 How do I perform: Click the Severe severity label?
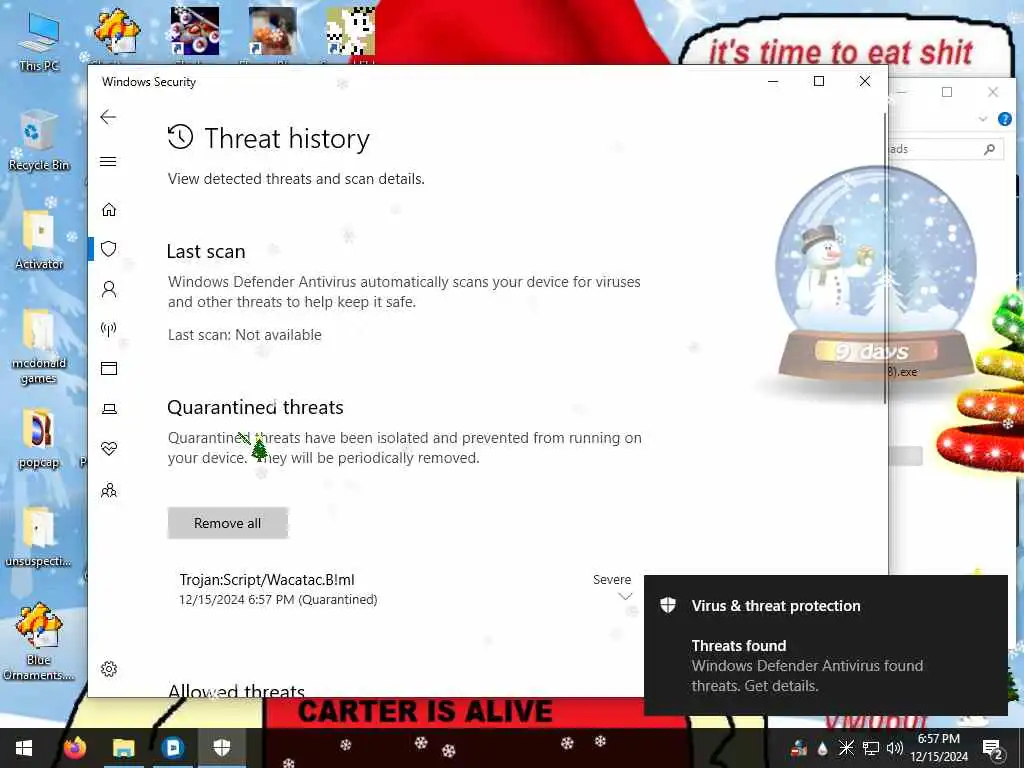coord(611,579)
